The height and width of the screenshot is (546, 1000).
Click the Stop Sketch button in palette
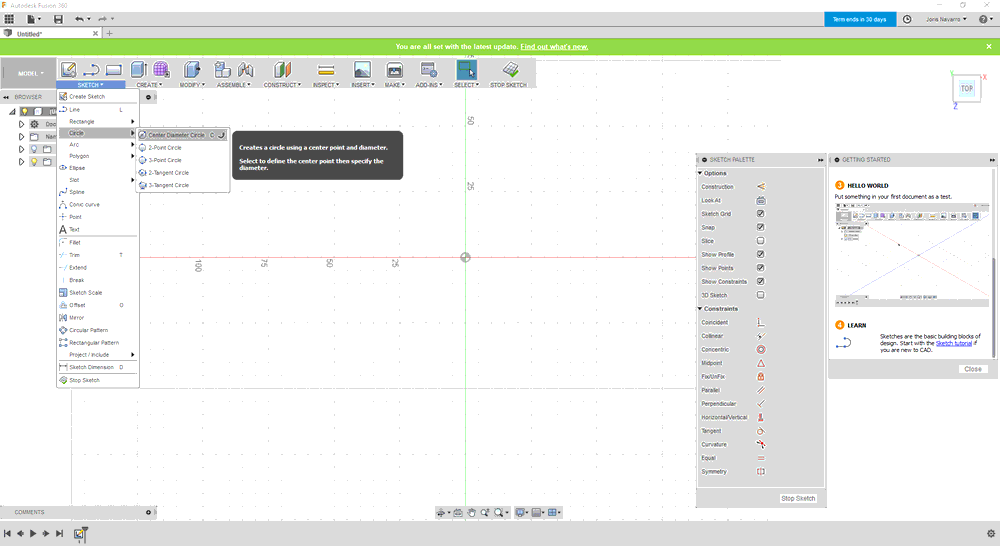[x=798, y=498]
